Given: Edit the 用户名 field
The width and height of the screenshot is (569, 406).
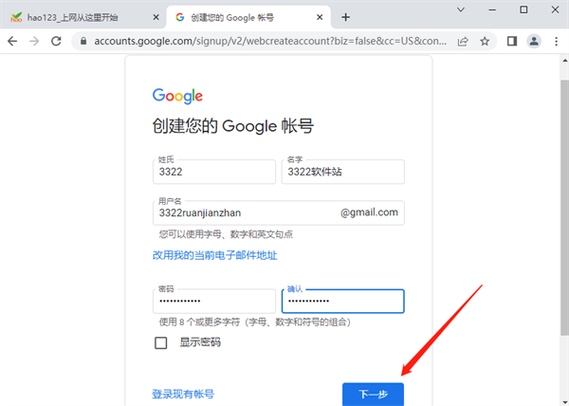Looking at the screenshot, I should [279, 213].
